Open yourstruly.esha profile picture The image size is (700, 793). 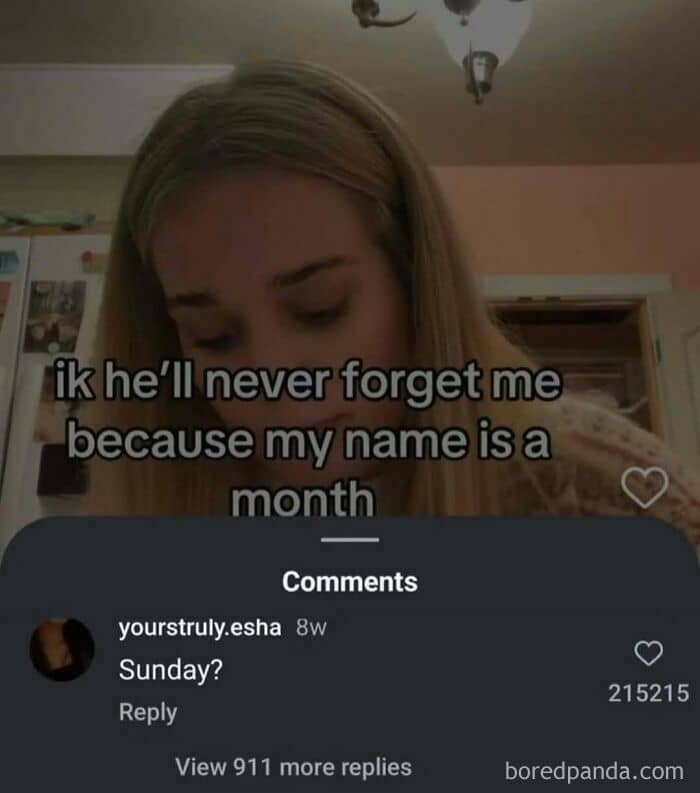pos(62,649)
